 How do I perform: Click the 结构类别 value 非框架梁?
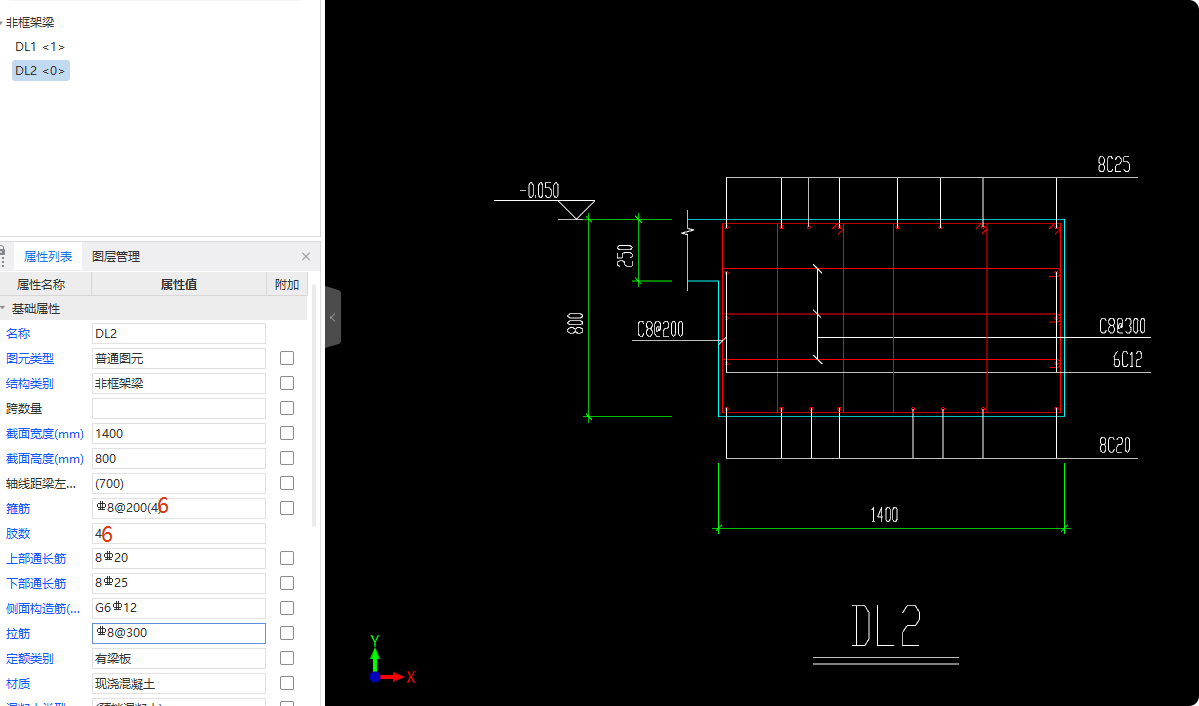[x=179, y=383]
